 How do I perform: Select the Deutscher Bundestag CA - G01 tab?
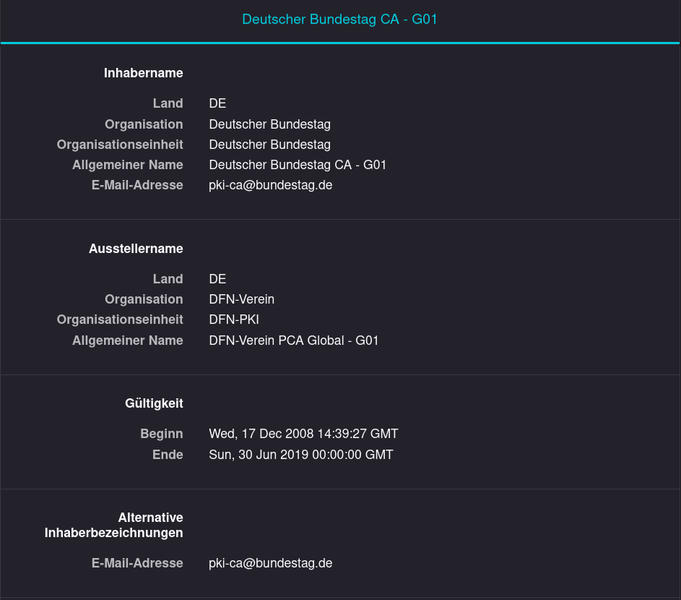click(340, 20)
